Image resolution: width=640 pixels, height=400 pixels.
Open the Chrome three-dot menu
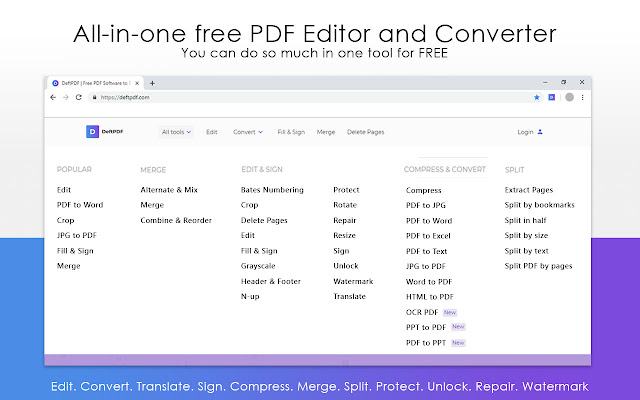584,97
